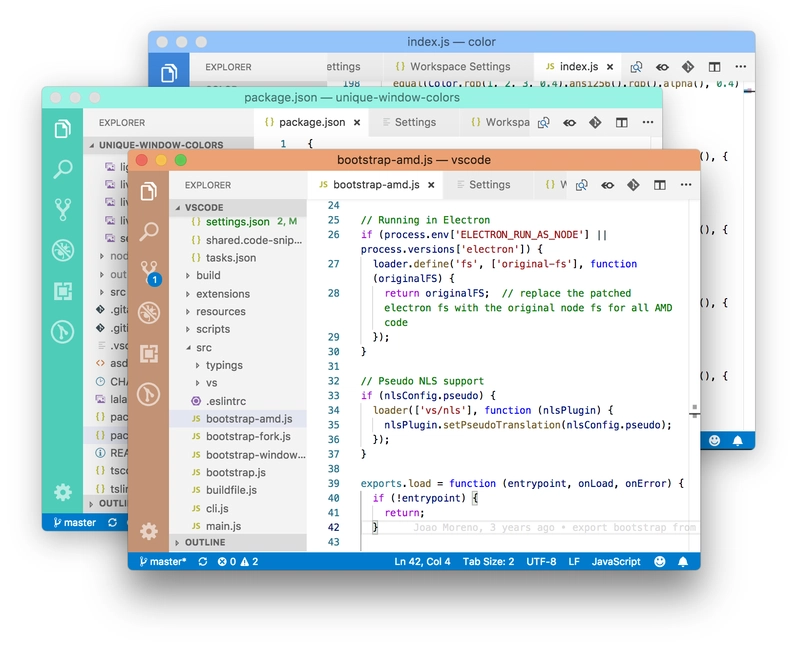Click synchronize changes icon next to master*
This screenshot has width=800, height=647.
point(203,562)
